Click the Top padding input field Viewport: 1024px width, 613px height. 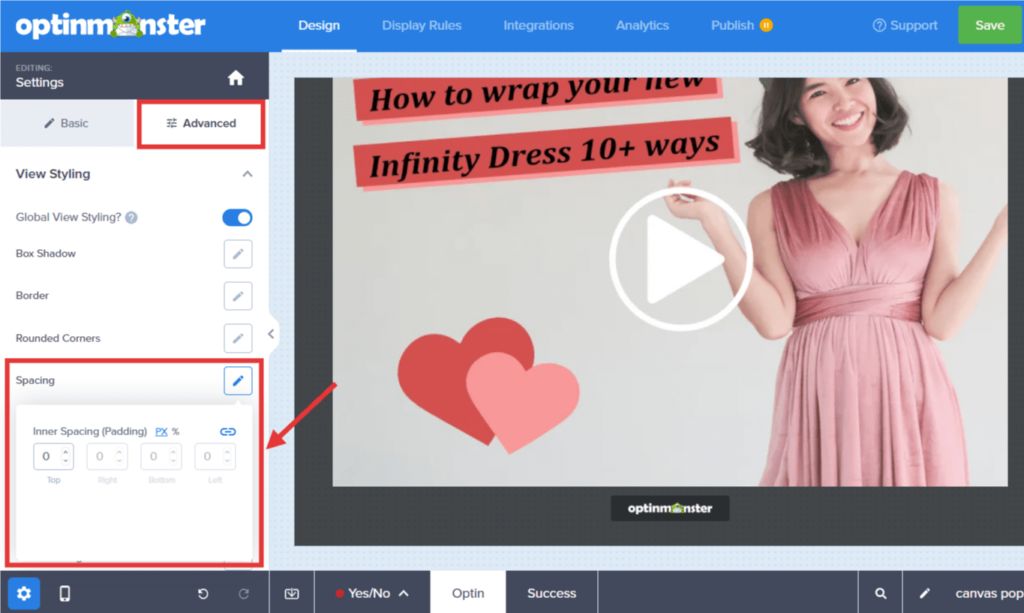[47, 457]
